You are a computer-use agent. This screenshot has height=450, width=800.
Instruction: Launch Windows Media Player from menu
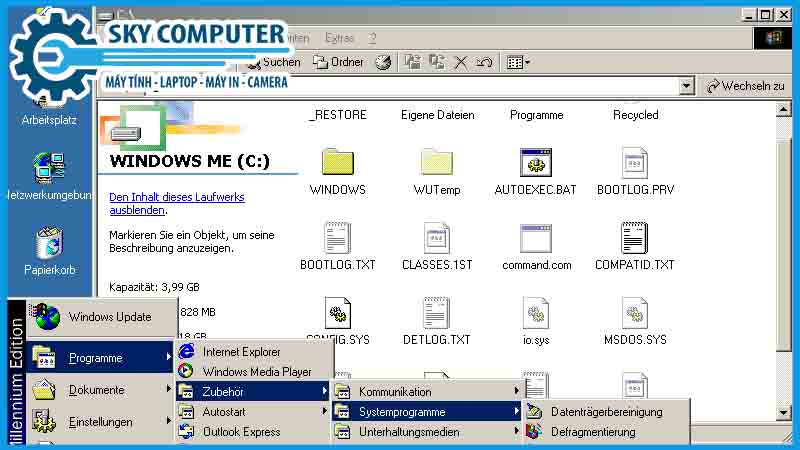(x=254, y=371)
